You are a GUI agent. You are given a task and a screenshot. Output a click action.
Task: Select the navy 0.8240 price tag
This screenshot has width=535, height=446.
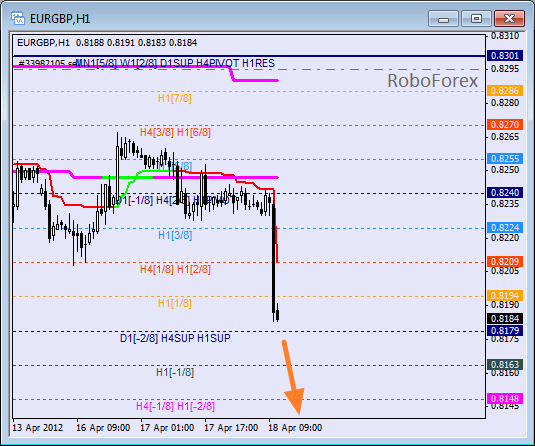click(x=505, y=192)
